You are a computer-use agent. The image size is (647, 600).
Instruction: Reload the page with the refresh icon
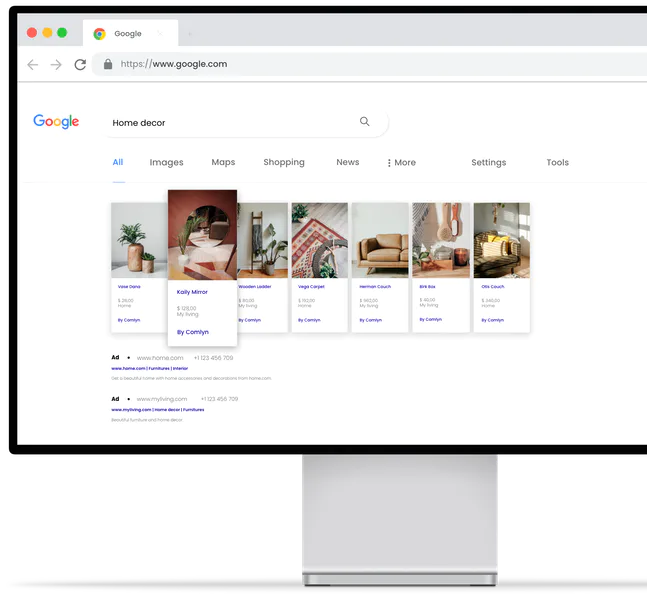[80, 64]
